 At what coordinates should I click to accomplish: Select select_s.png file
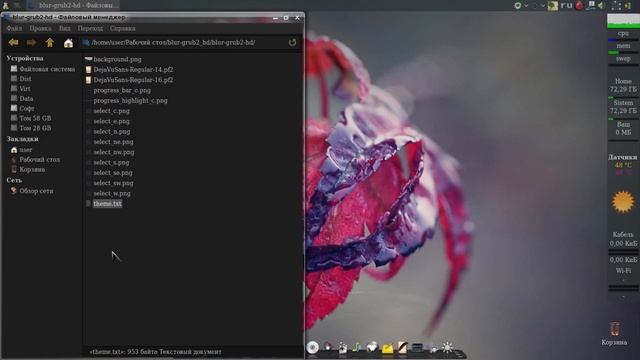(x=111, y=162)
